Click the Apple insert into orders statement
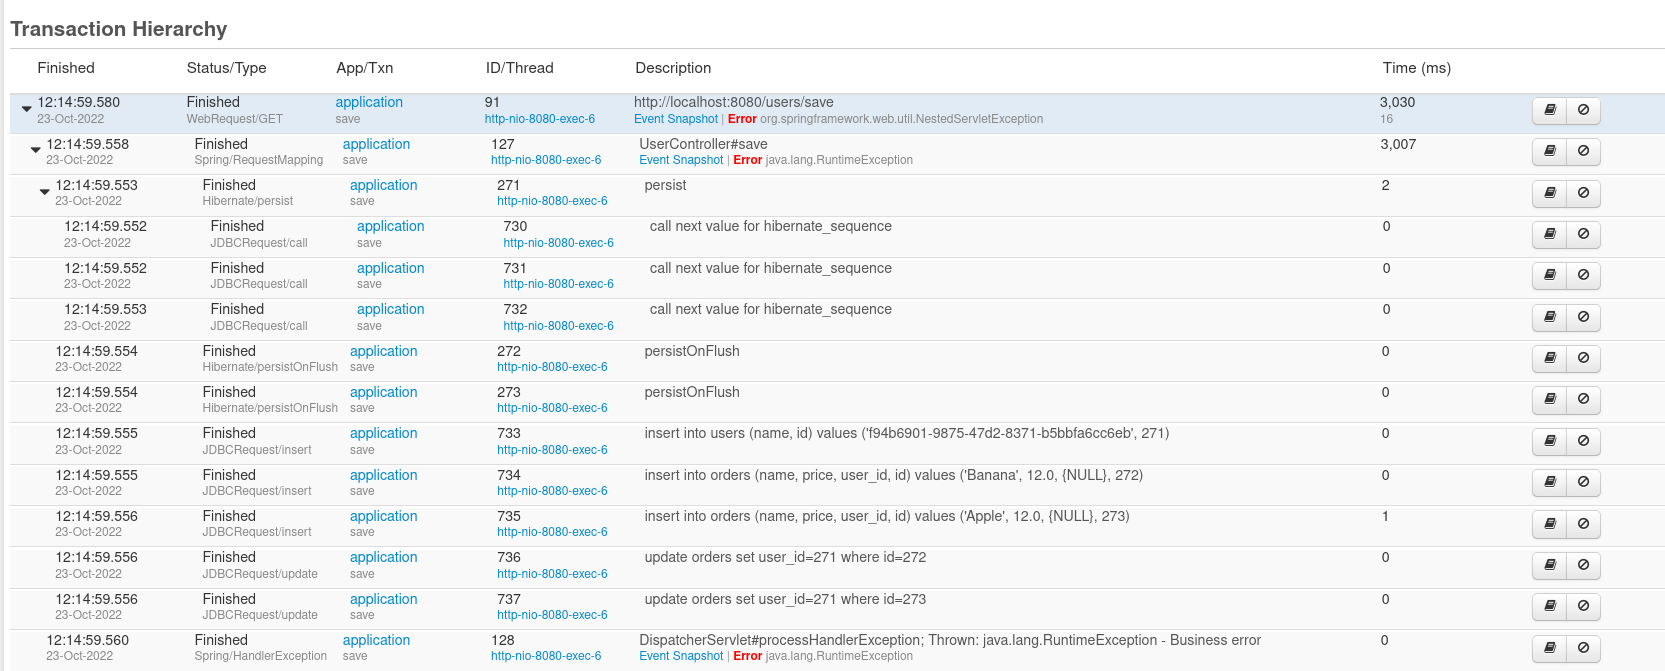 [887, 516]
